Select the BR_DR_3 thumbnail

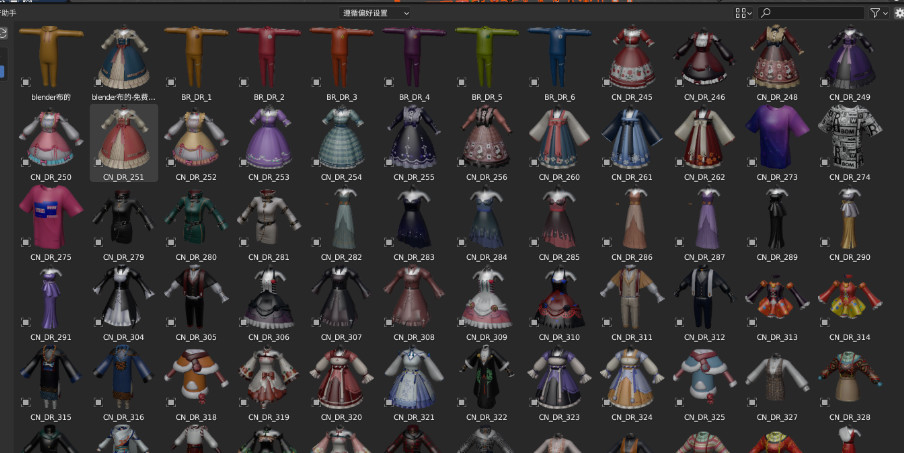coord(341,57)
